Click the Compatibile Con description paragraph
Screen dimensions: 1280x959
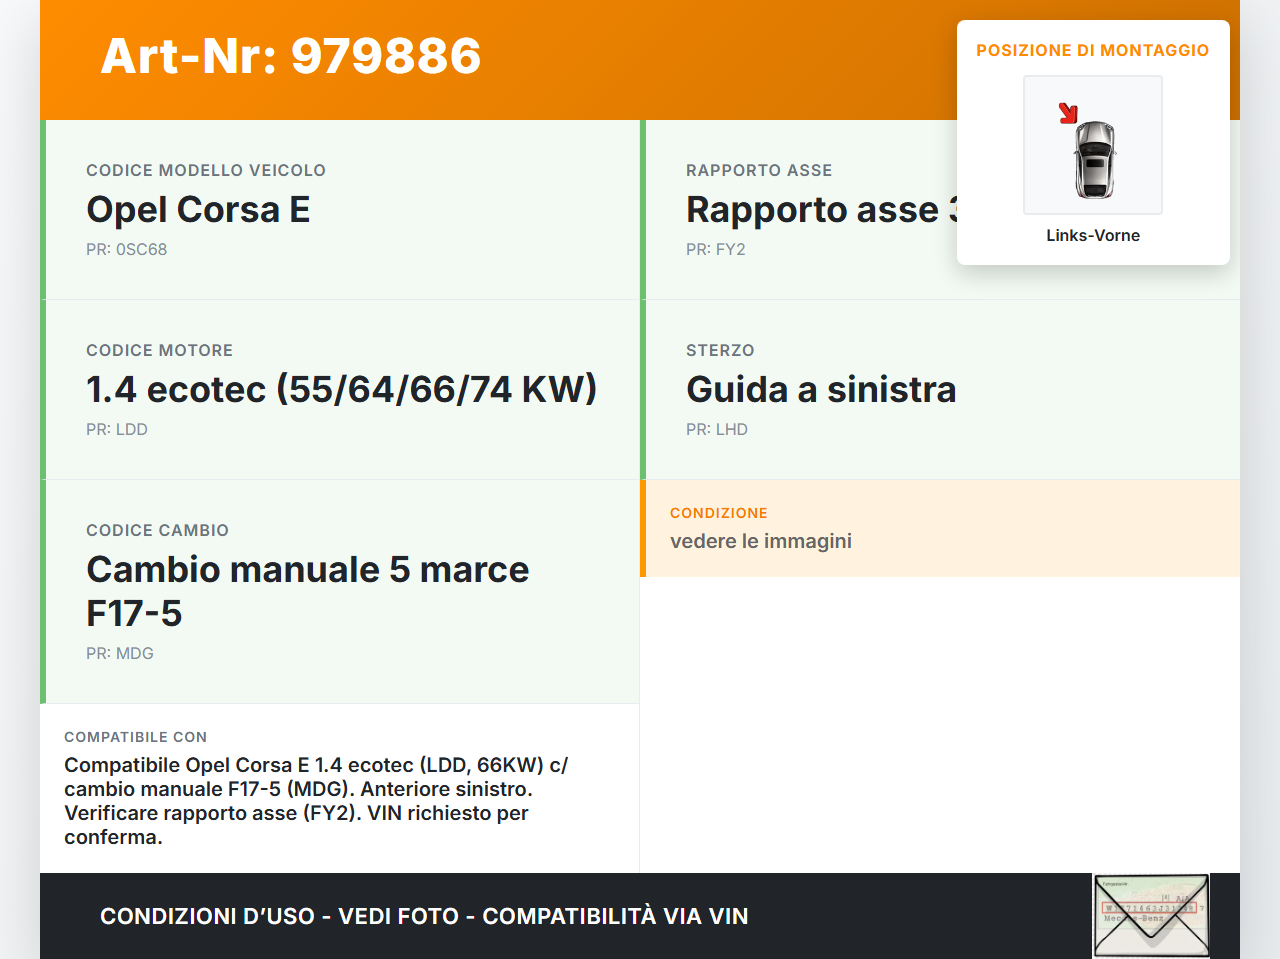[316, 800]
